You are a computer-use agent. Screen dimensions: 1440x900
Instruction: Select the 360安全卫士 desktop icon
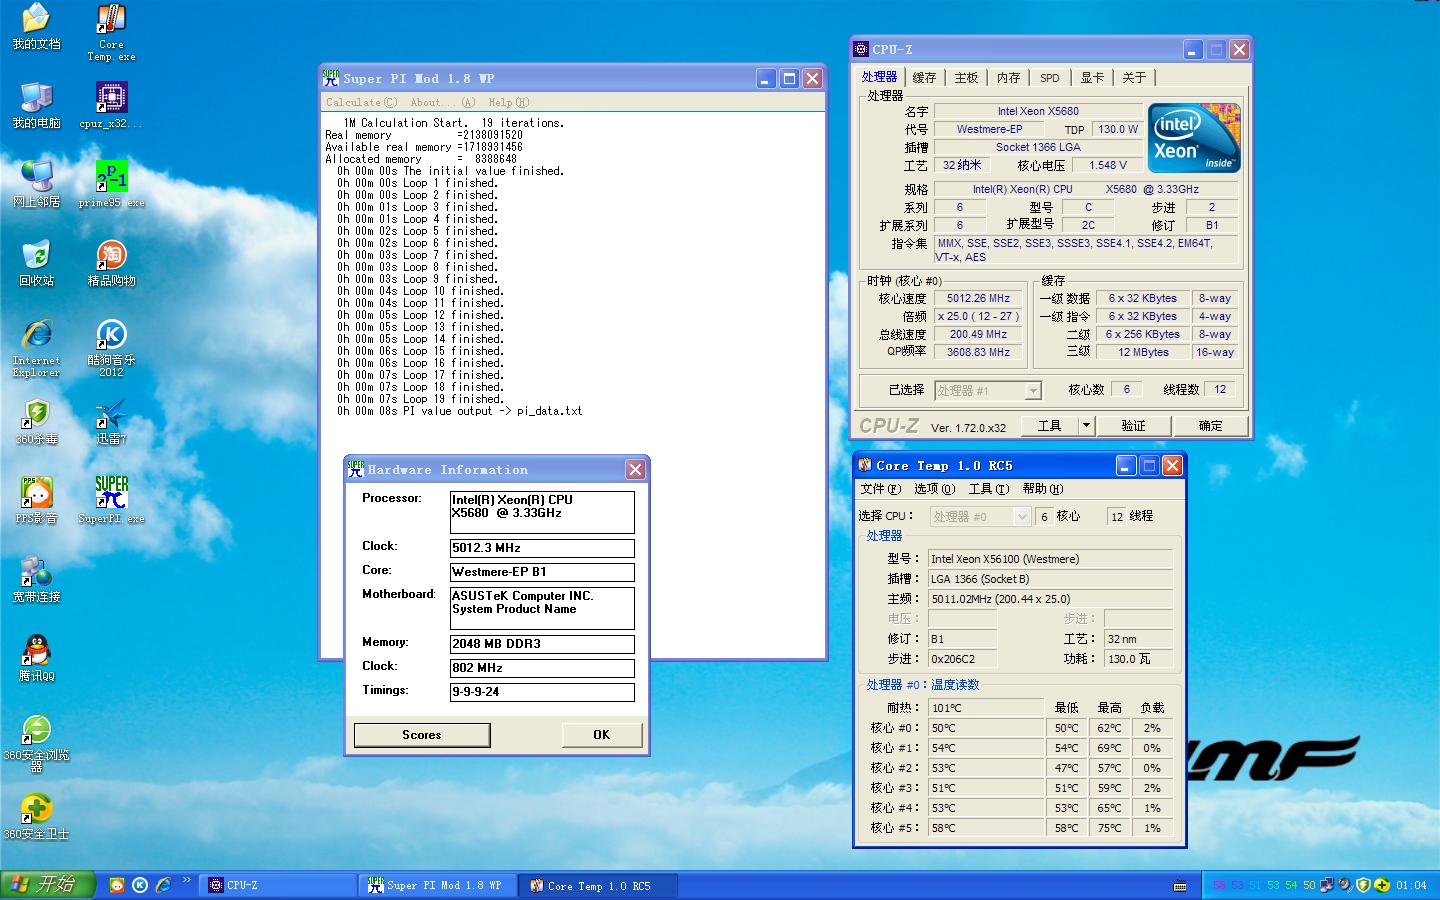coord(36,816)
